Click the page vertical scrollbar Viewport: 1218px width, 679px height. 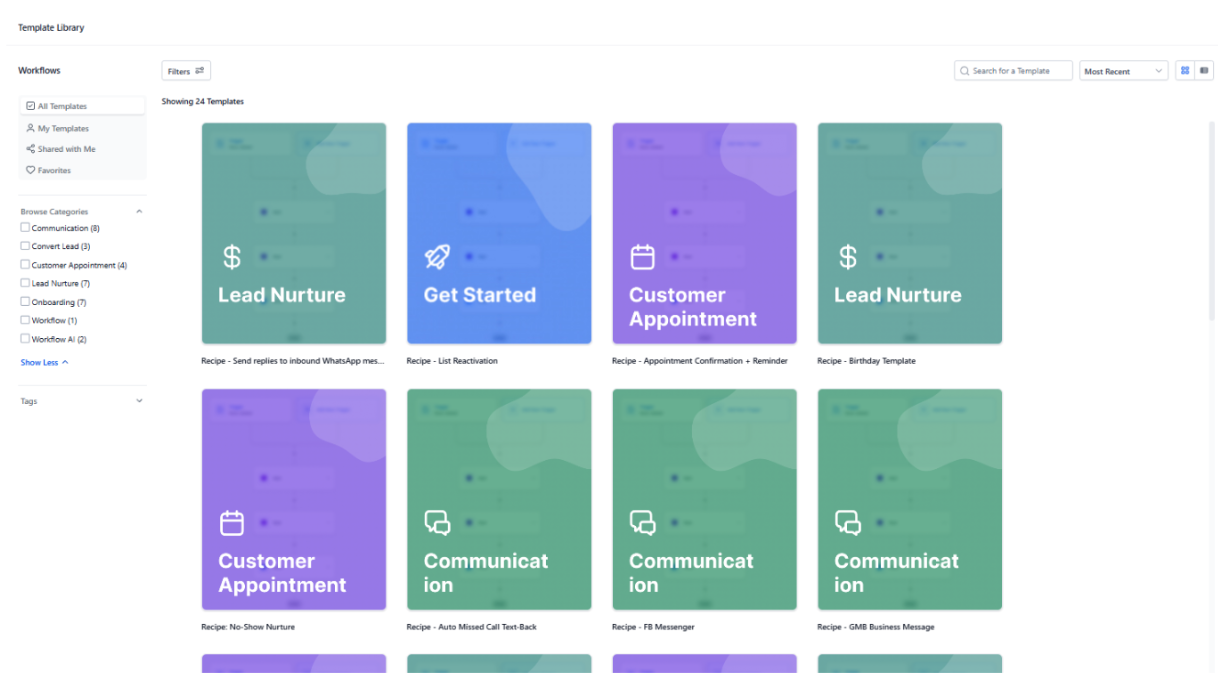tap(1212, 220)
